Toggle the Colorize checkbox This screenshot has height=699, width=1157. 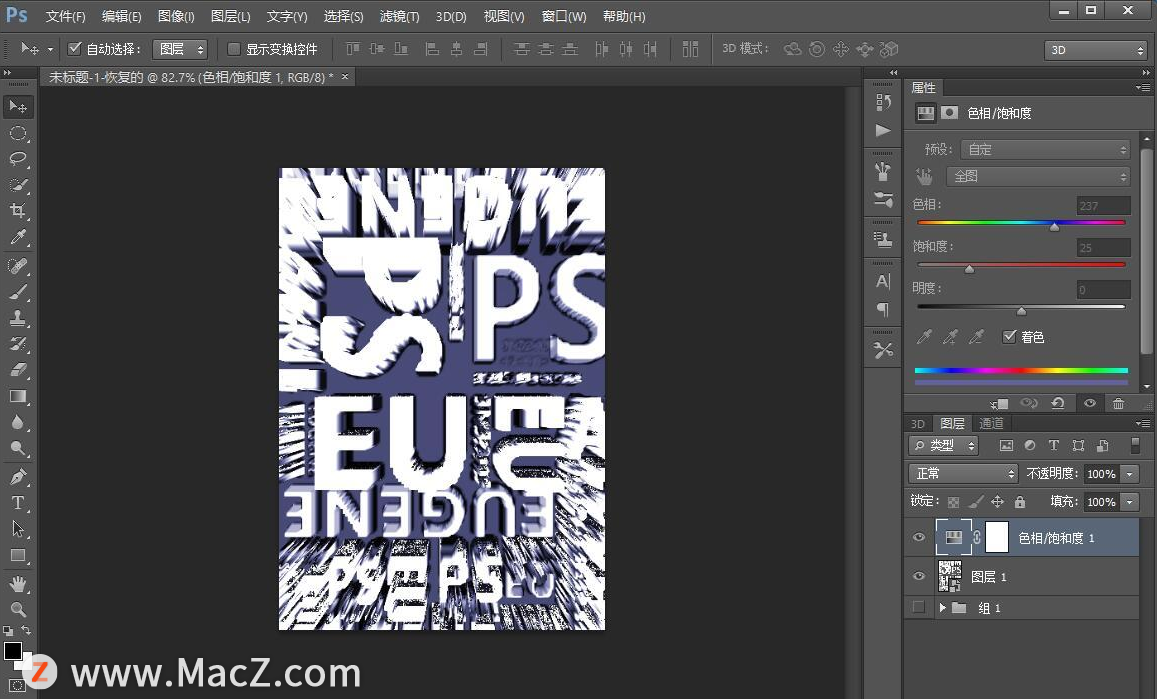[x=1009, y=337]
